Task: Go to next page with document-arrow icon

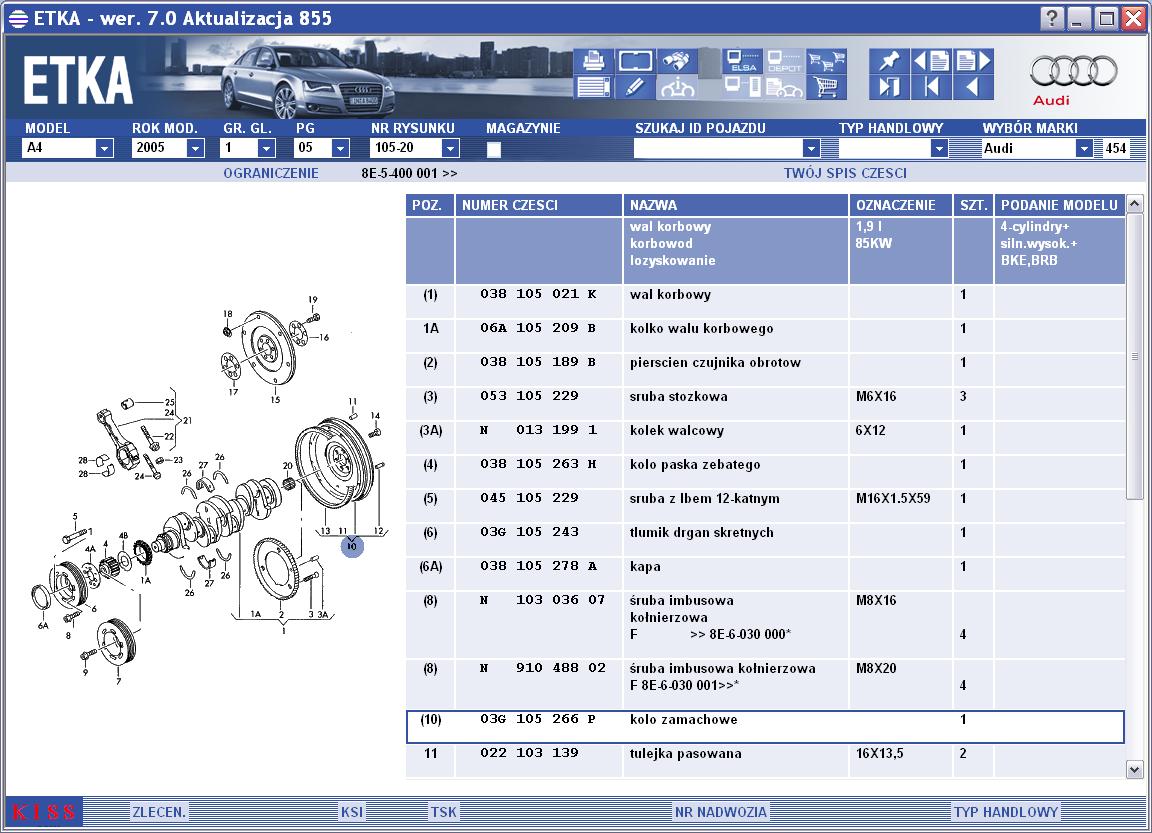Action: point(974,61)
